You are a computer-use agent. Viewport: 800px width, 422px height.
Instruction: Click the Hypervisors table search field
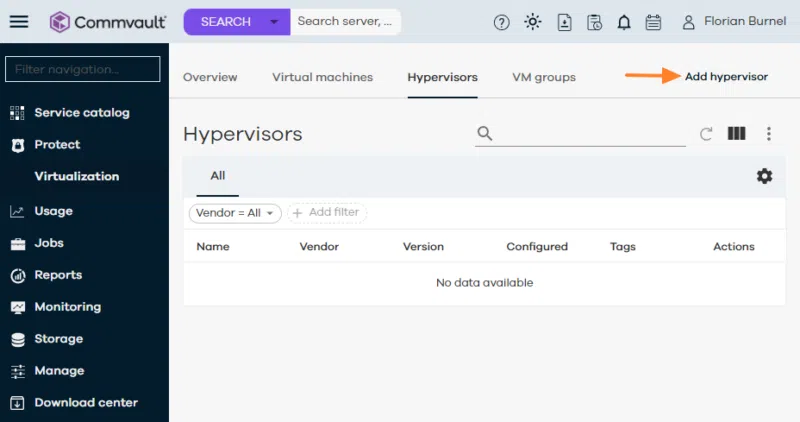coord(590,134)
